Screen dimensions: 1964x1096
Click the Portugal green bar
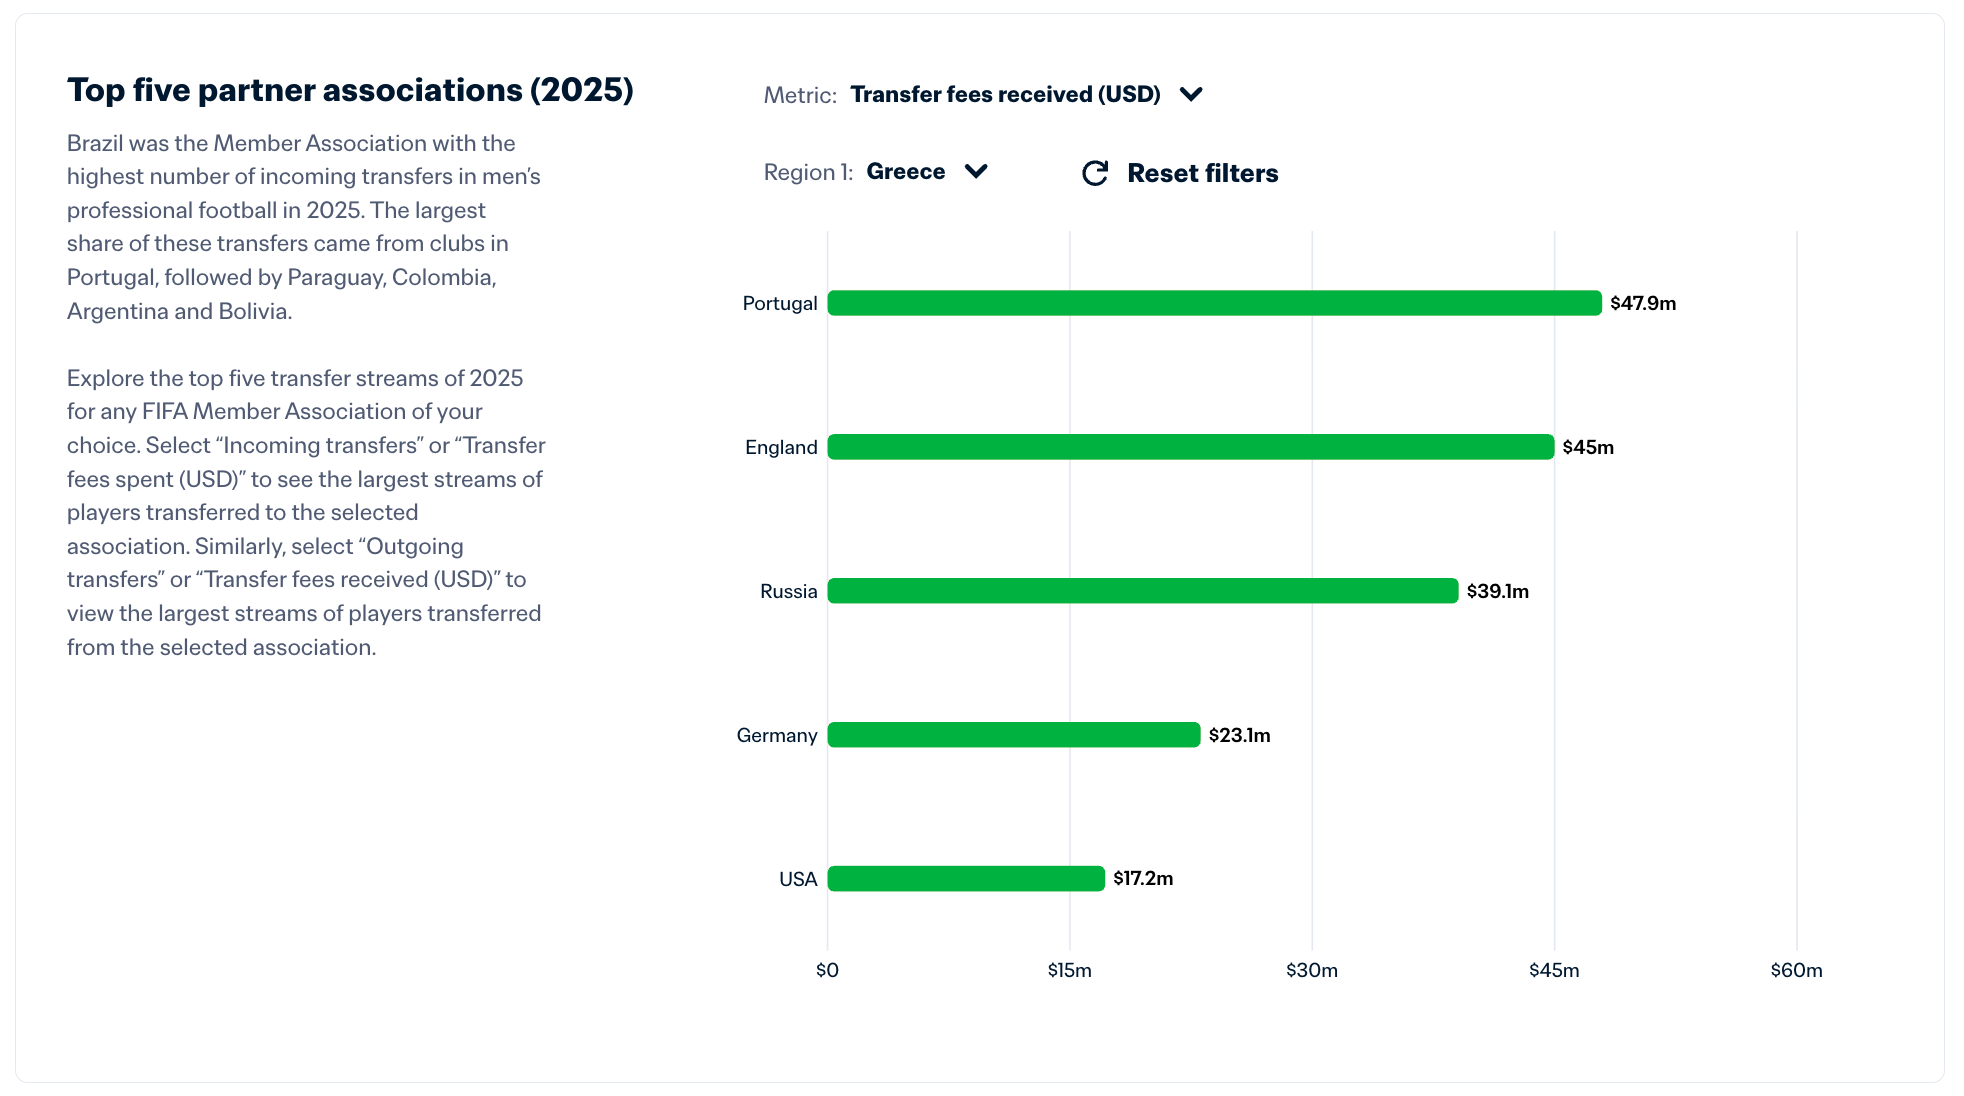pyautogui.click(x=1214, y=303)
